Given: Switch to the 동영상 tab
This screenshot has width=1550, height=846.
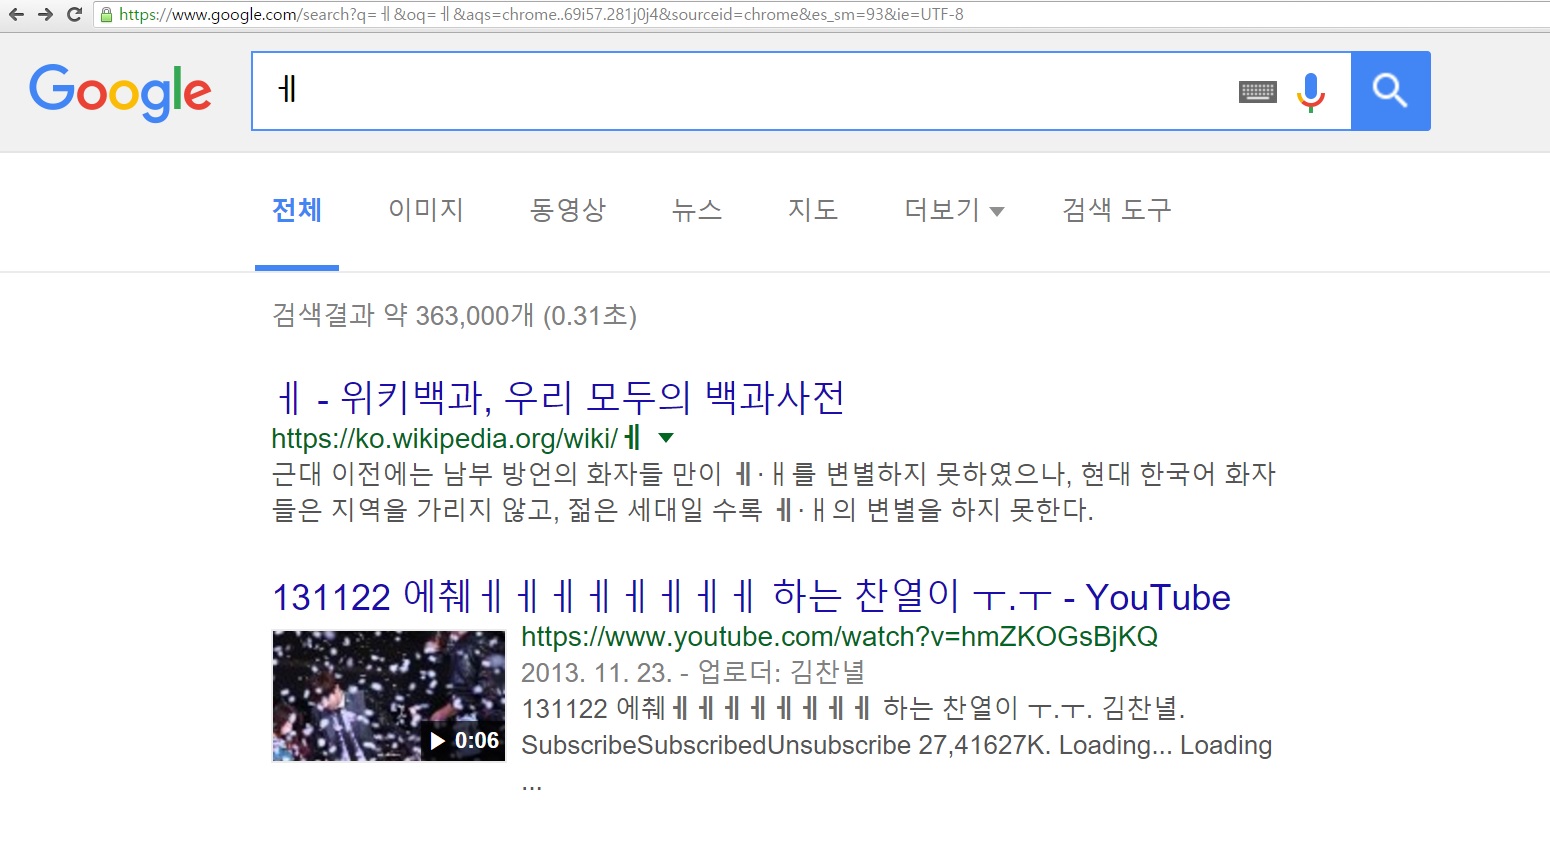Looking at the screenshot, I should tap(568, 210).
